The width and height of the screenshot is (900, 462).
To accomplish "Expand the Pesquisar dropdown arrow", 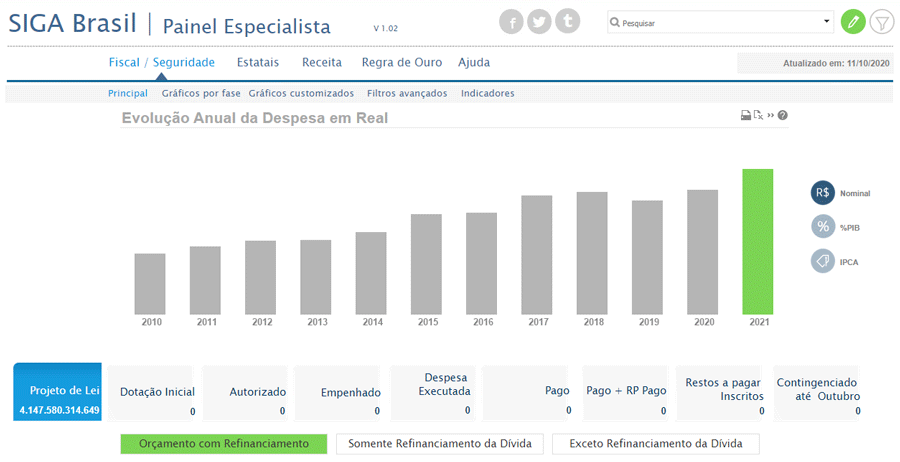I will click(826, 21).
